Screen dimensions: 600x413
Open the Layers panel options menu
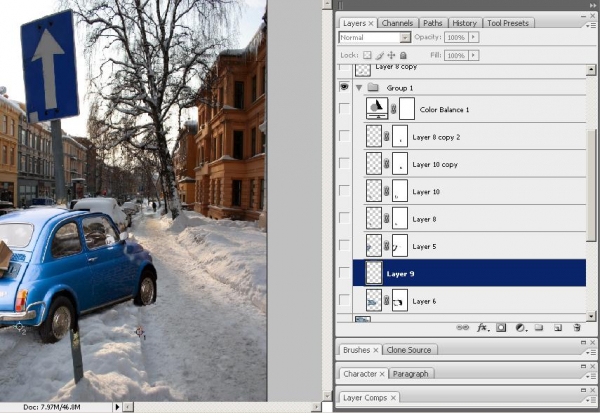pyautogui.click(x=590, y=25)
